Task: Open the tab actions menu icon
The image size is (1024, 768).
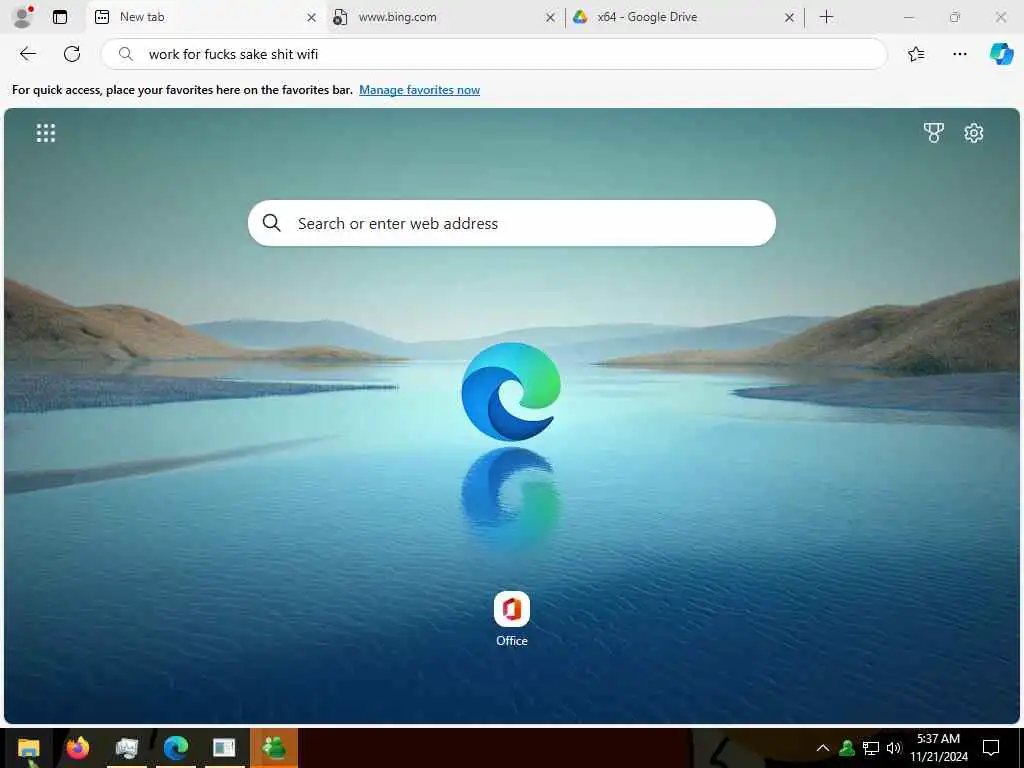Action: [60, 17]
